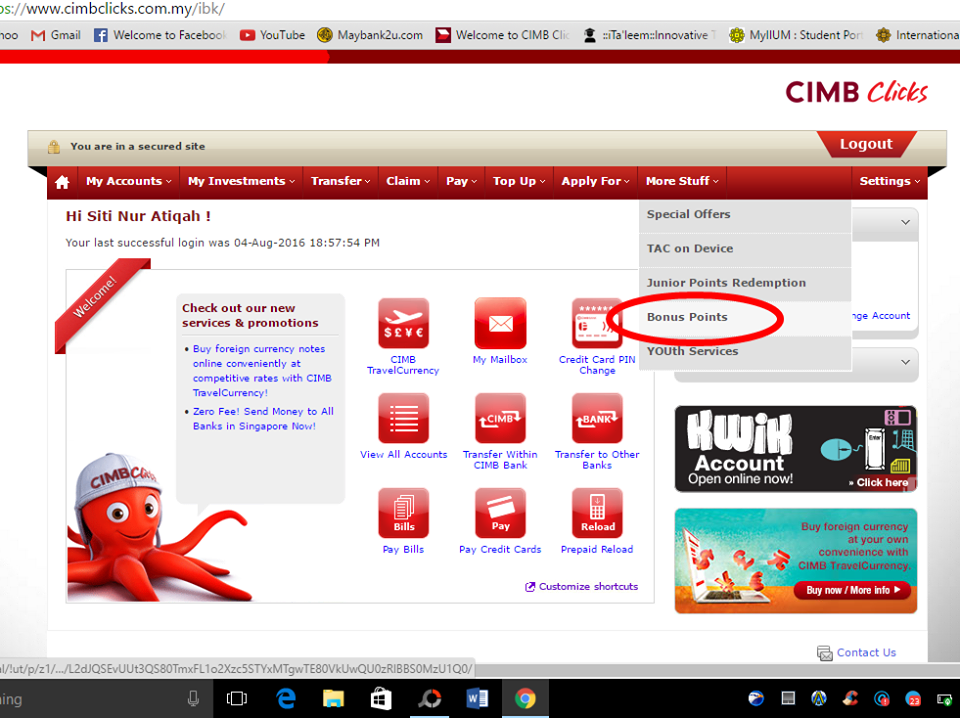
Task: Open the Prepaid Reload icon
Action: 597,513
